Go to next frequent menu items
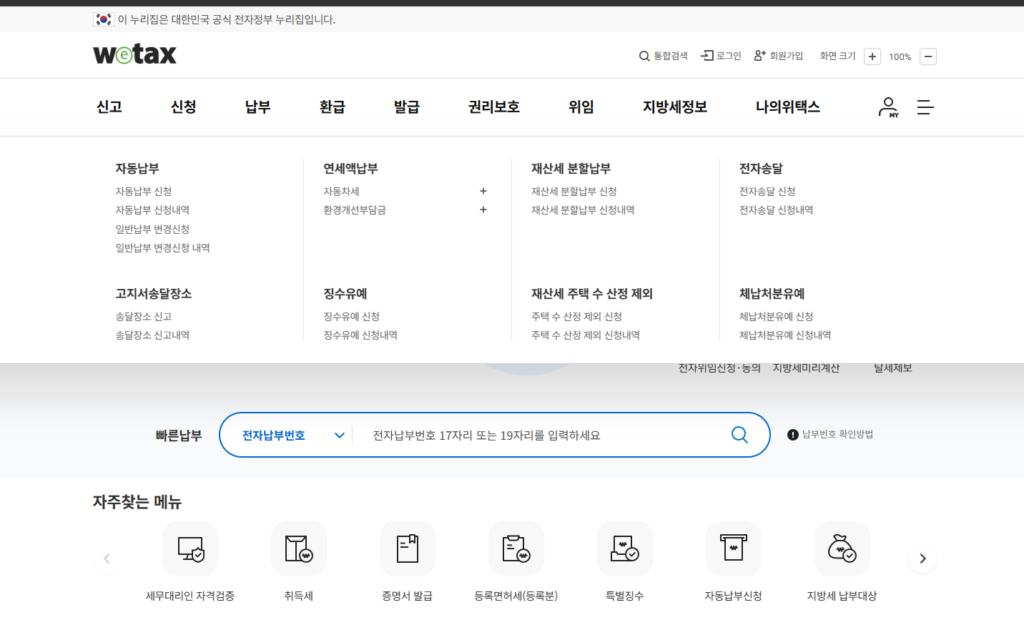 click(922, 559)
